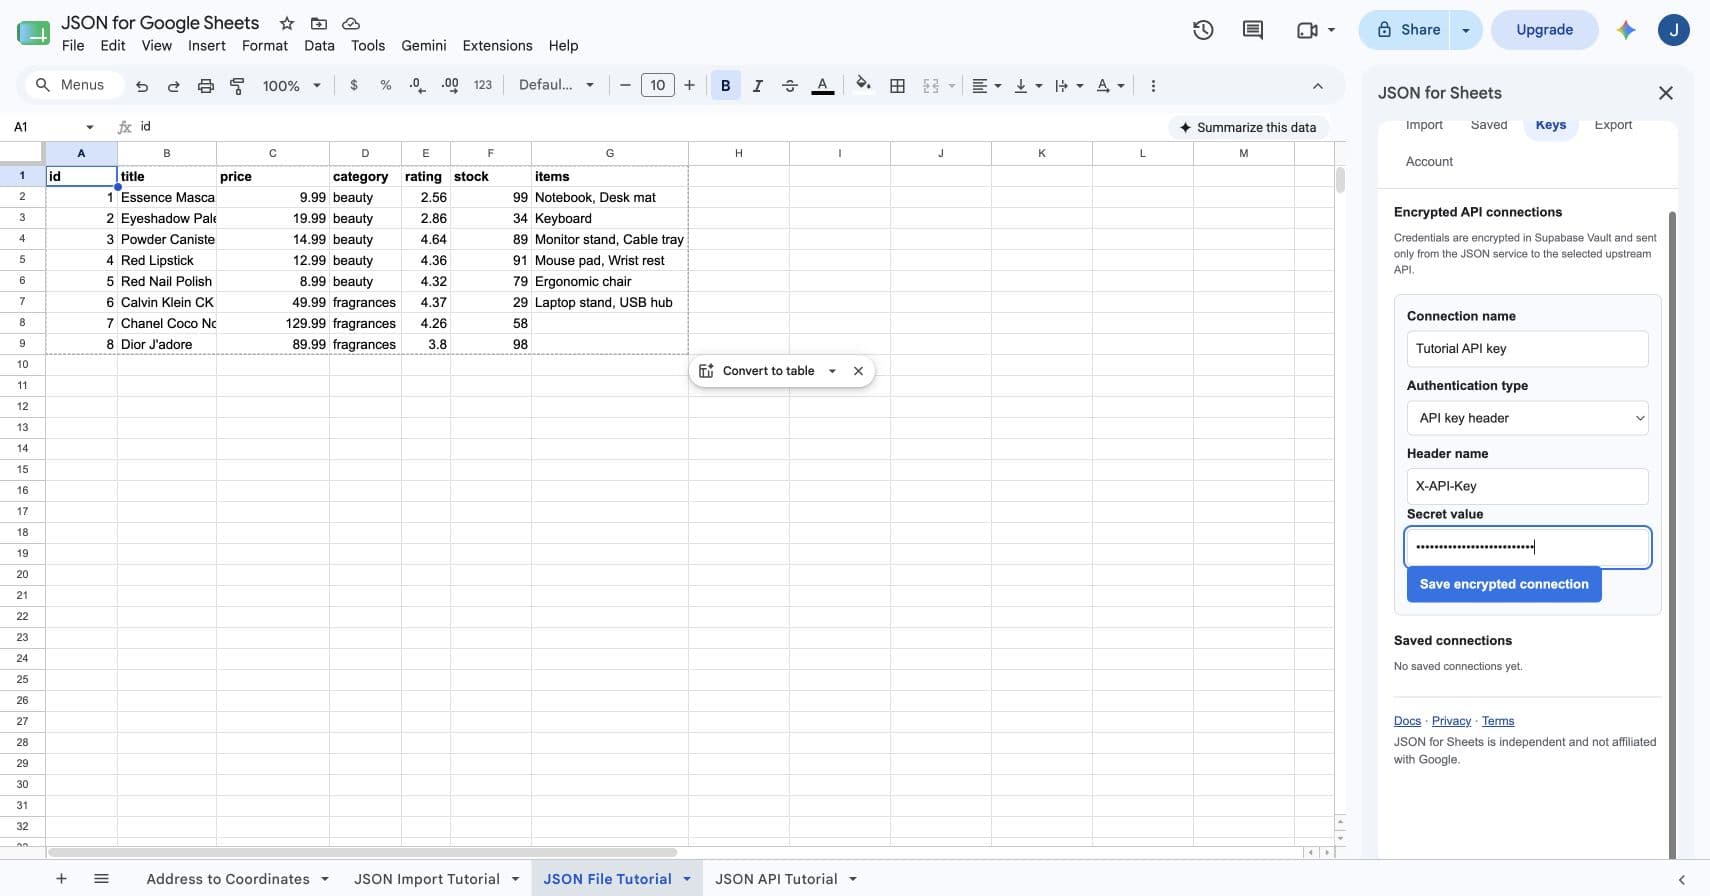Open borders tool icon
Screen dimensions: 1710x896
tap(897, 86)
